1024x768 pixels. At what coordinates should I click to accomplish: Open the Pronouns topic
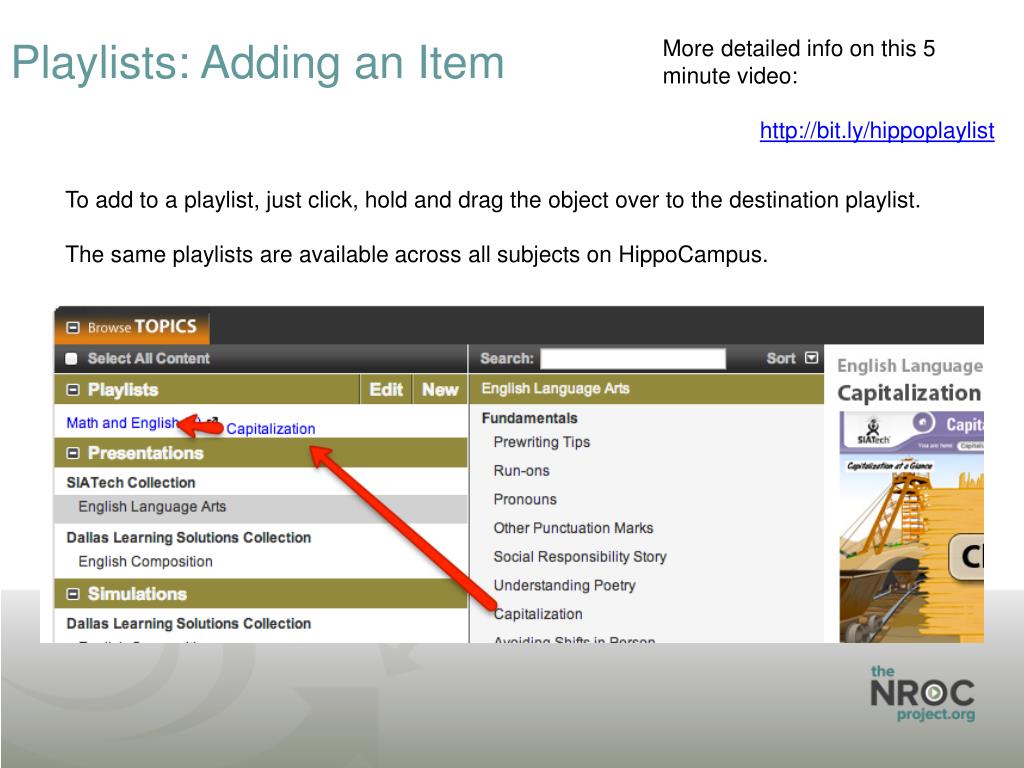click(x=525, y=500)
